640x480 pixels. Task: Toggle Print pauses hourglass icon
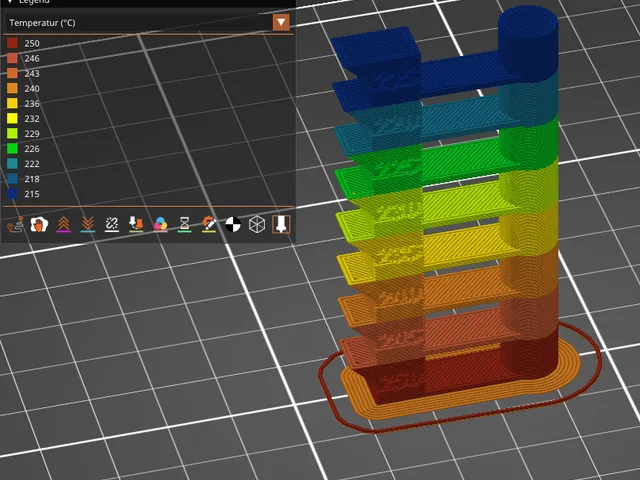pos(184,224)
